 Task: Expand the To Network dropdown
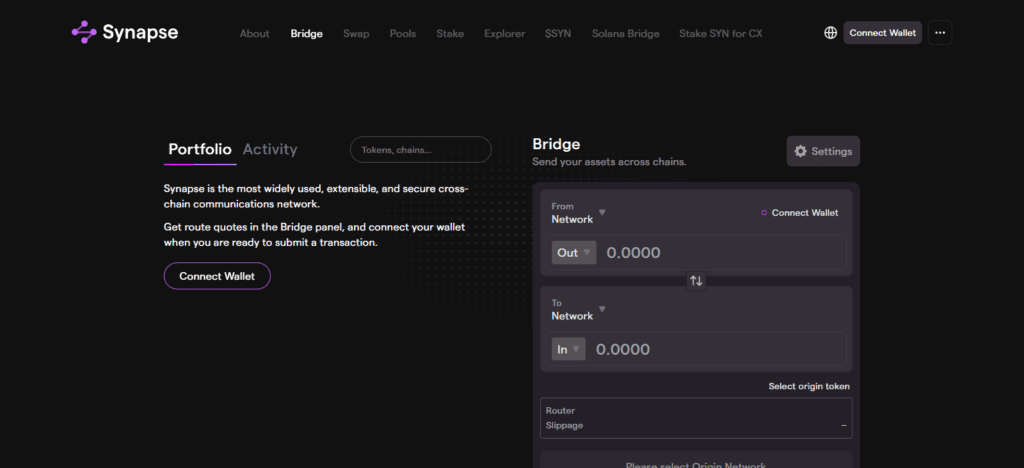[579, 310]
